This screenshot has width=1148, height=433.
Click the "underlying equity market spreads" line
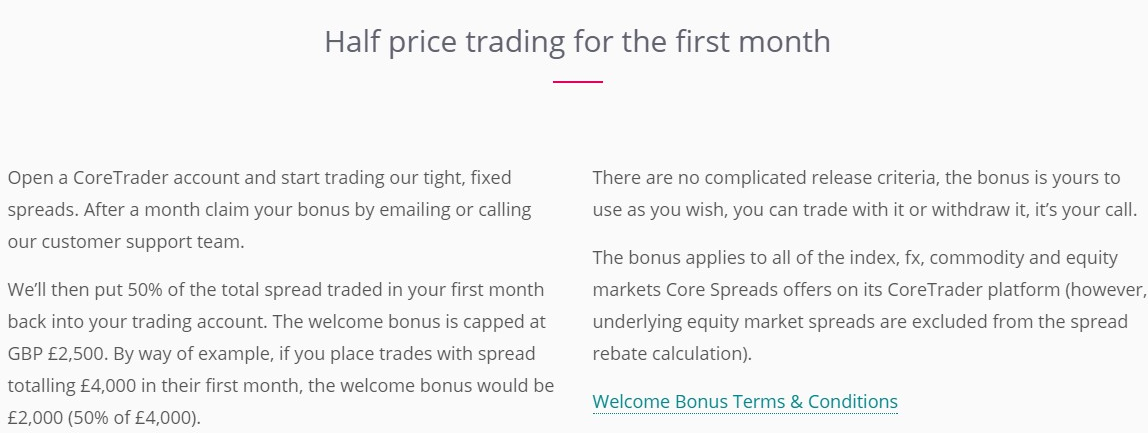[860, 322]
